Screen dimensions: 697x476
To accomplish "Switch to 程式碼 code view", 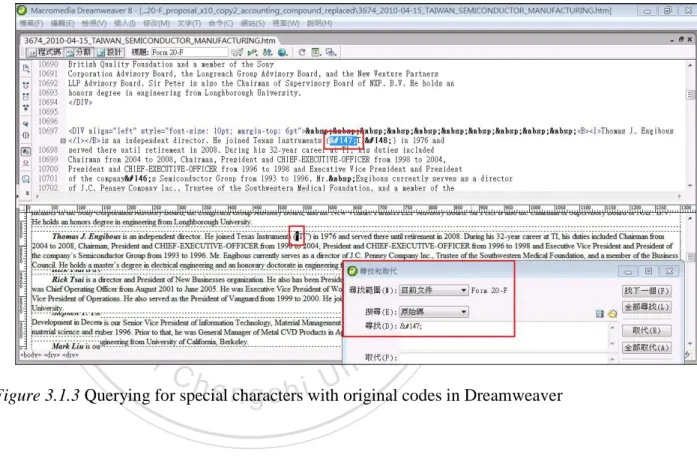I will point(44,52).
